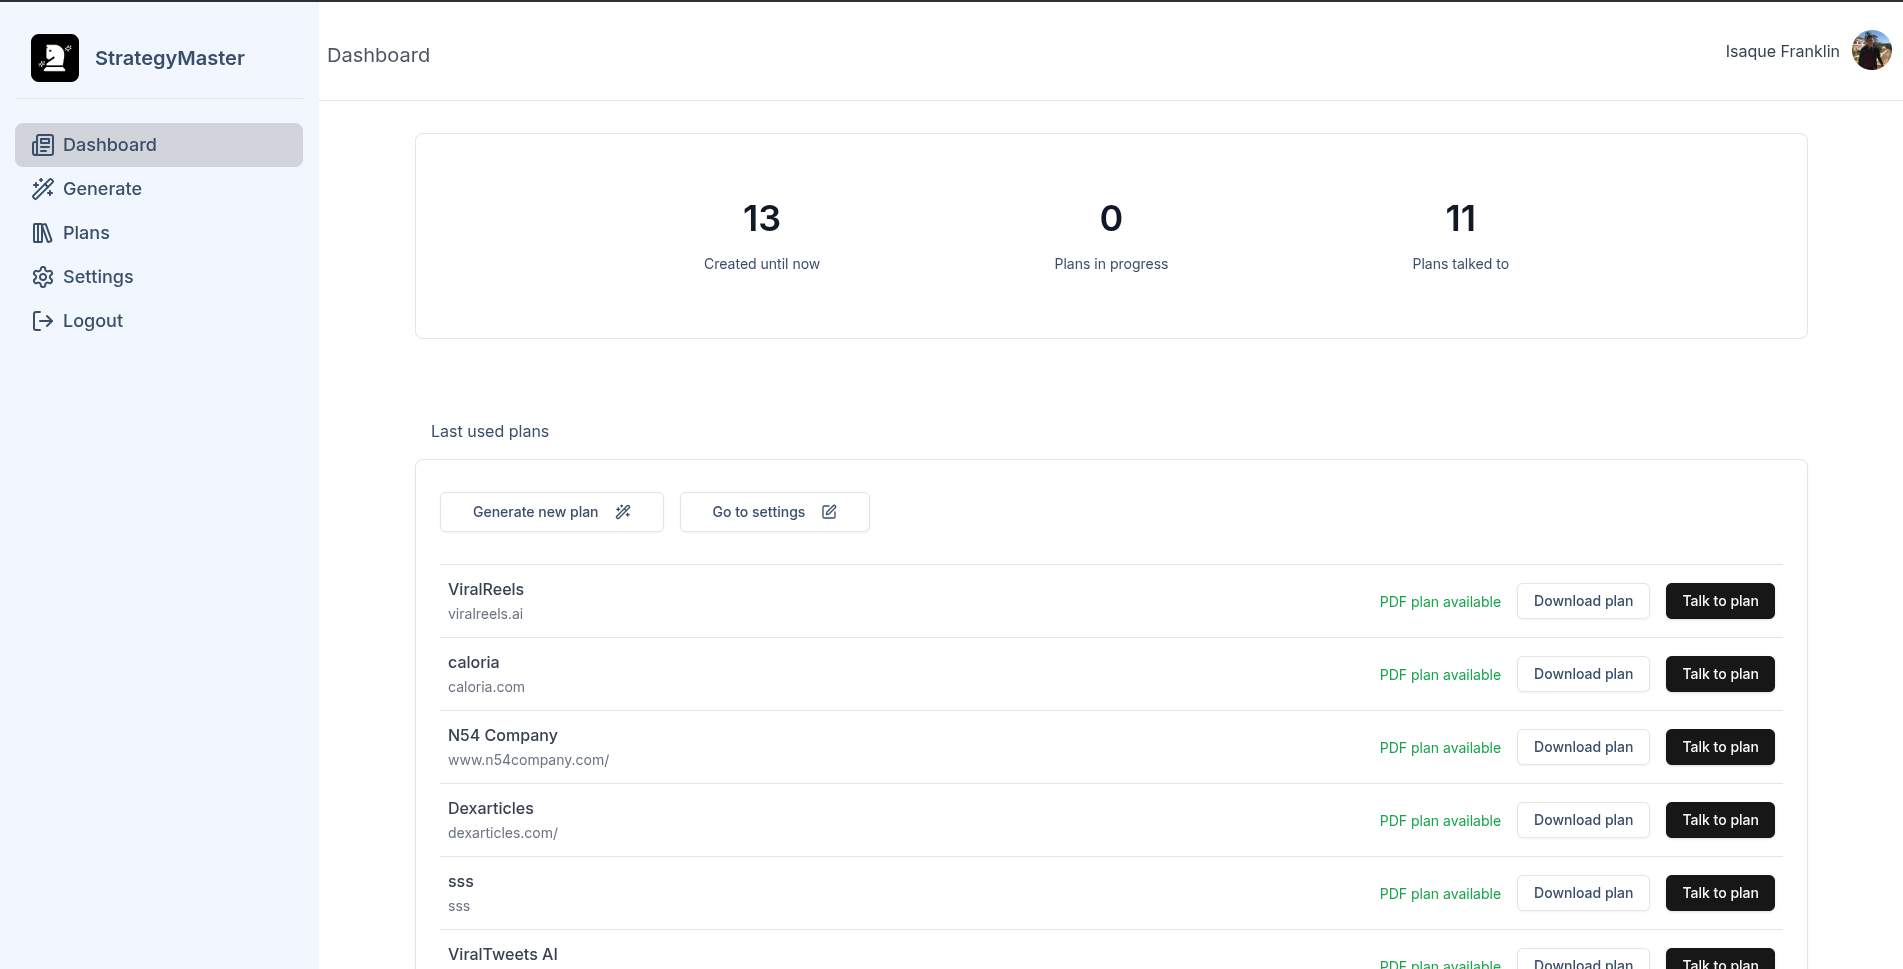Click the ViralReels plan title
Image resolution: width=1903 pixels, height=969 pixels.
(486, 589)
